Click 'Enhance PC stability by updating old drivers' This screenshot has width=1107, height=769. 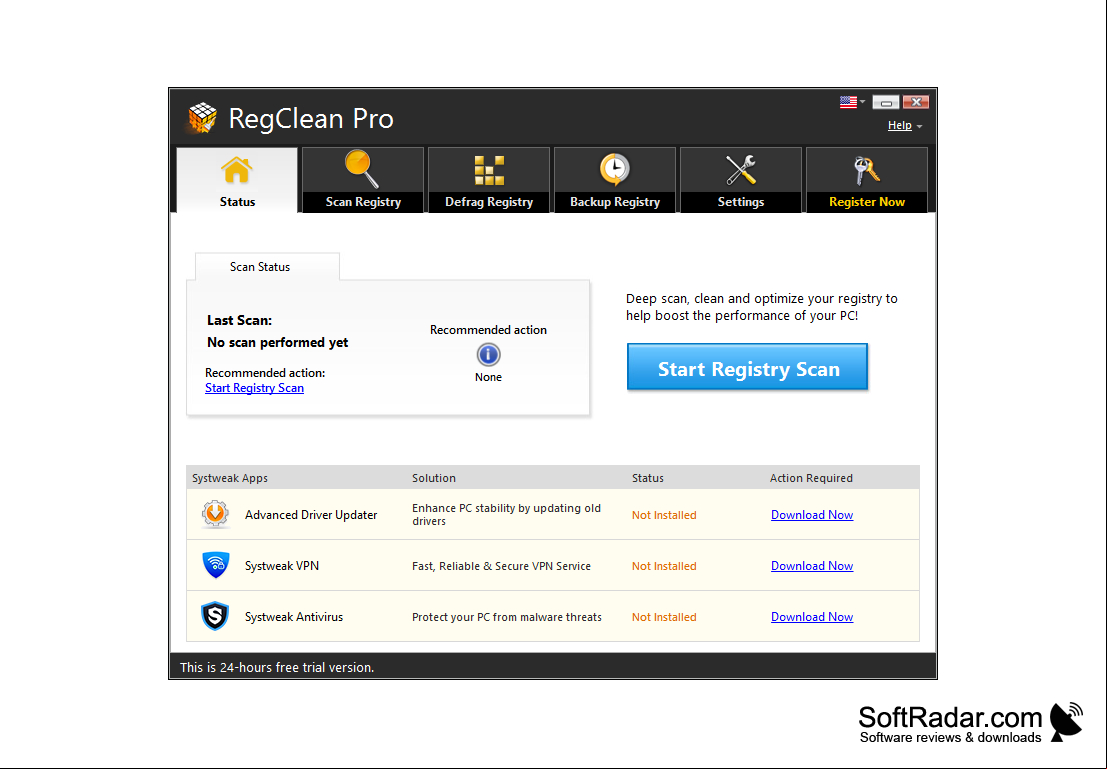tap(506, 515)
